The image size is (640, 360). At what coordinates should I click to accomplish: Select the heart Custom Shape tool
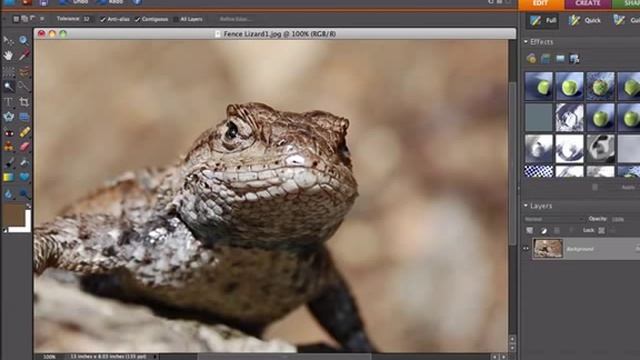(24, 177)
